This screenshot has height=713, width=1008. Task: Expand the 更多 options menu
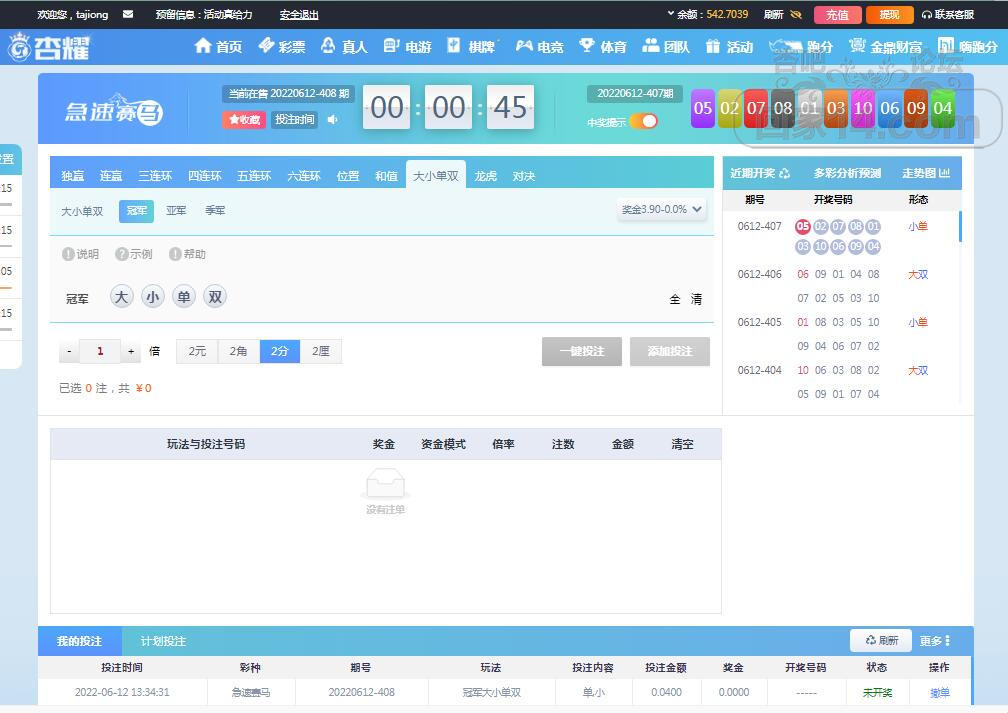pos(935,641)
